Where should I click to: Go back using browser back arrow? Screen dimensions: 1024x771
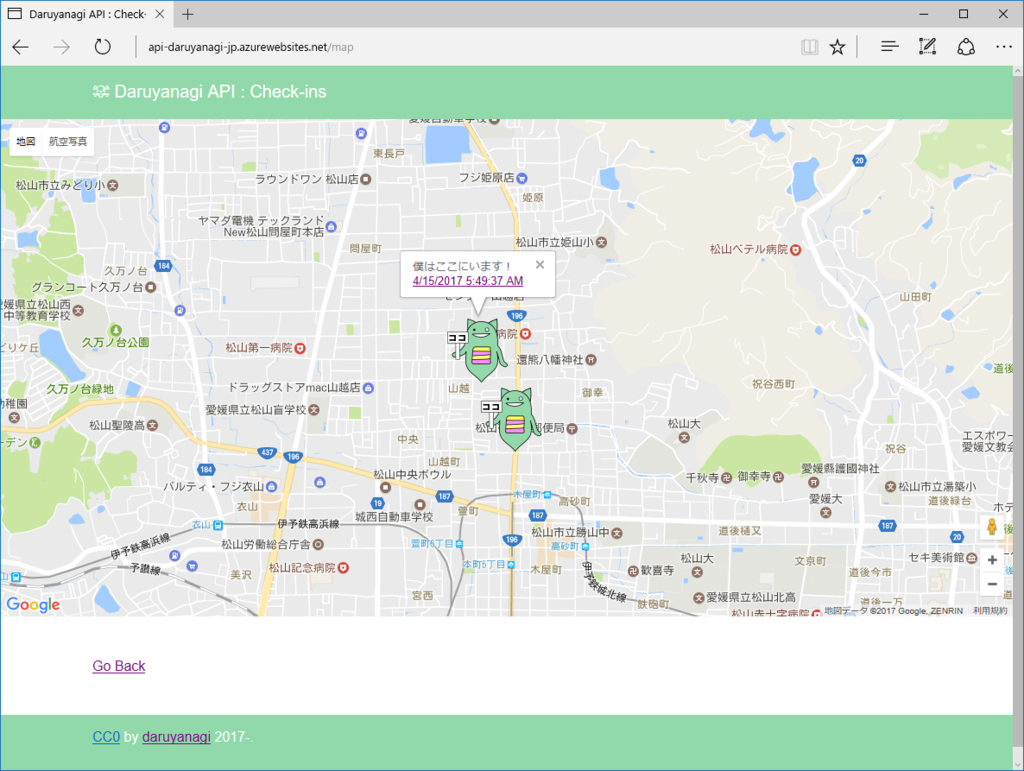click(21, 47)
